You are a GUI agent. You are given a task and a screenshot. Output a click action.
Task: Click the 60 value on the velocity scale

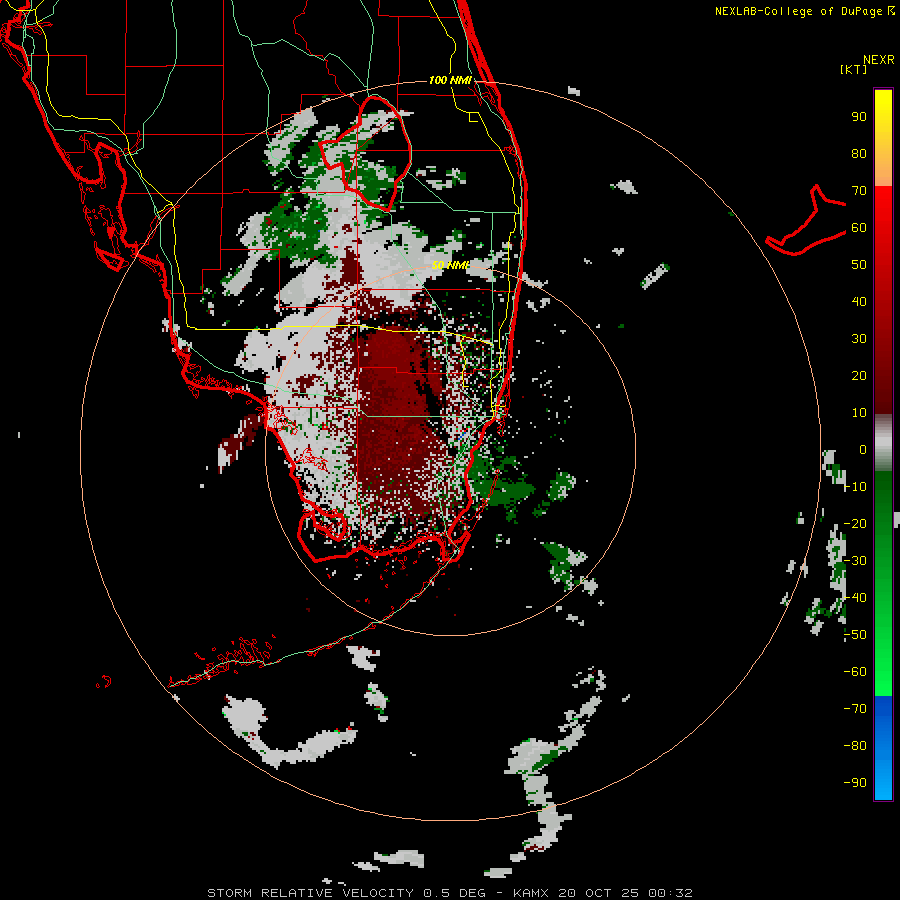(859, 228)
